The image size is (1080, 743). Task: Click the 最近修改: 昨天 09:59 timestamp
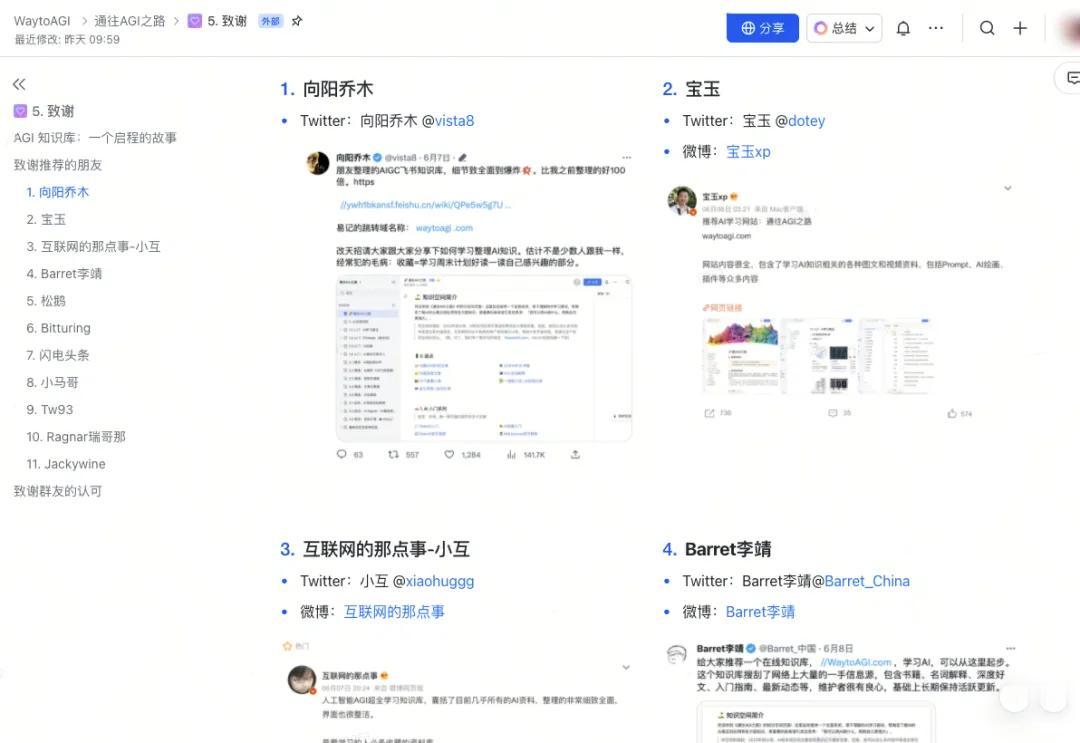67,40
